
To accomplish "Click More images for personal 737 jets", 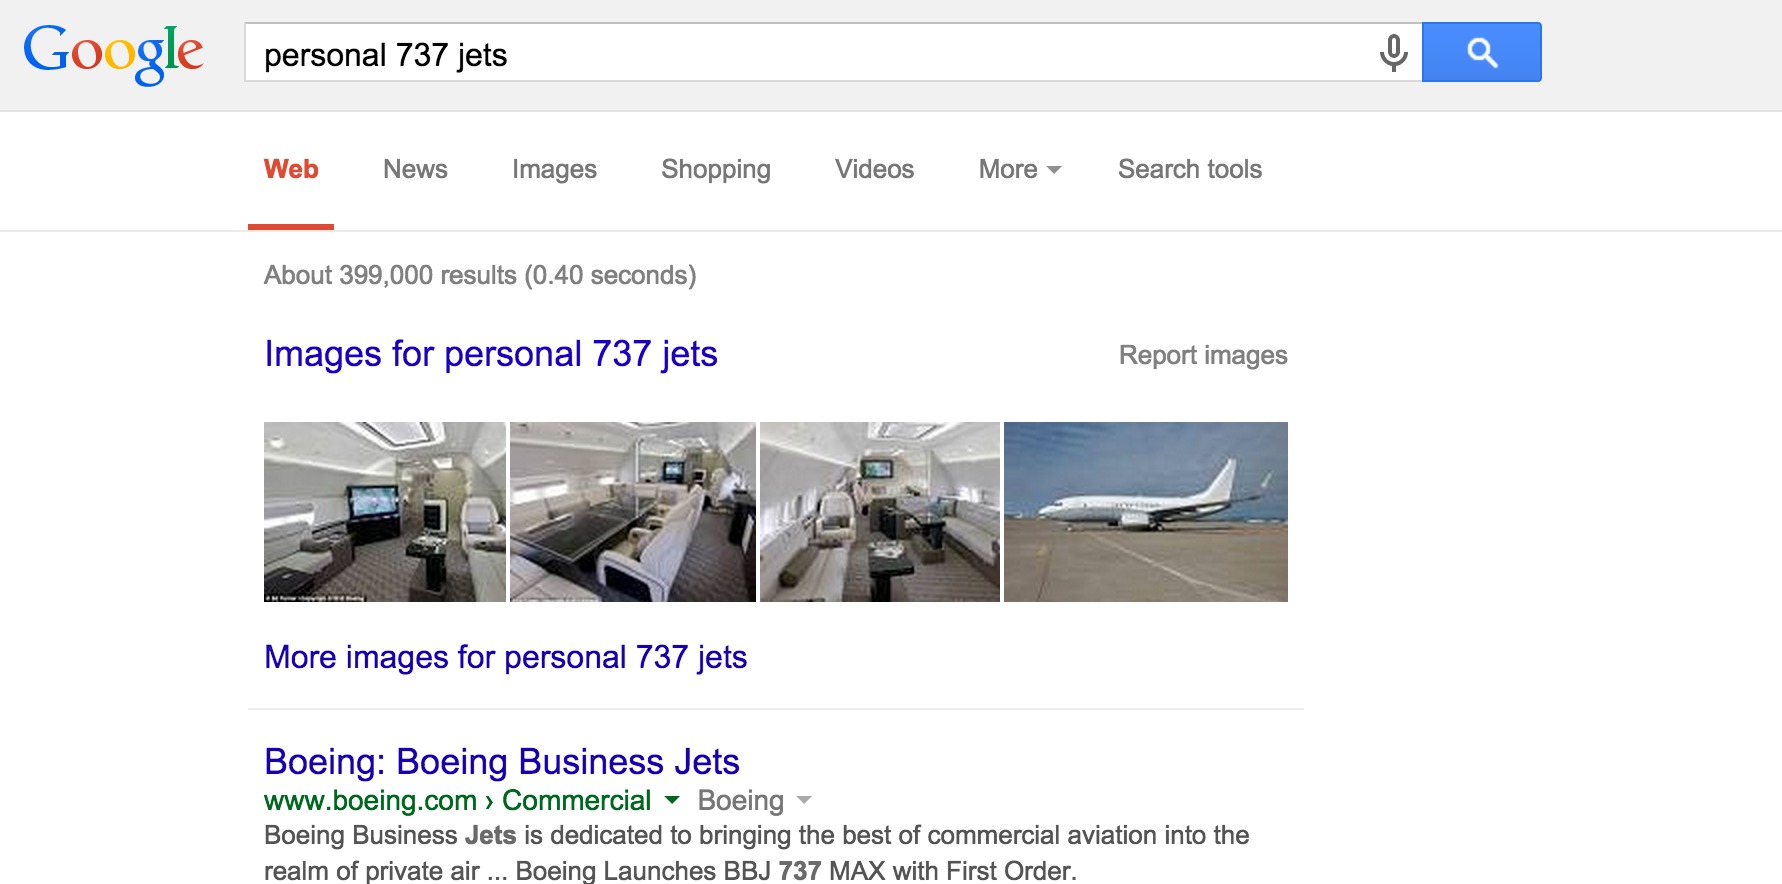I will (506, 657).
